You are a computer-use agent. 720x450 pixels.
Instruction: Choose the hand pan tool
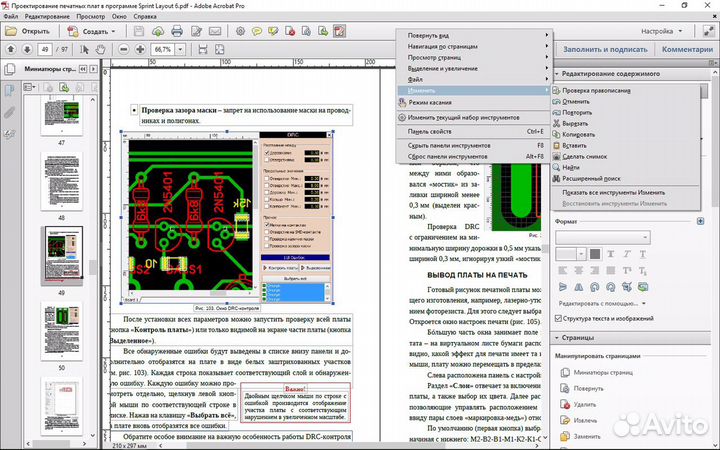pos(100,49)
